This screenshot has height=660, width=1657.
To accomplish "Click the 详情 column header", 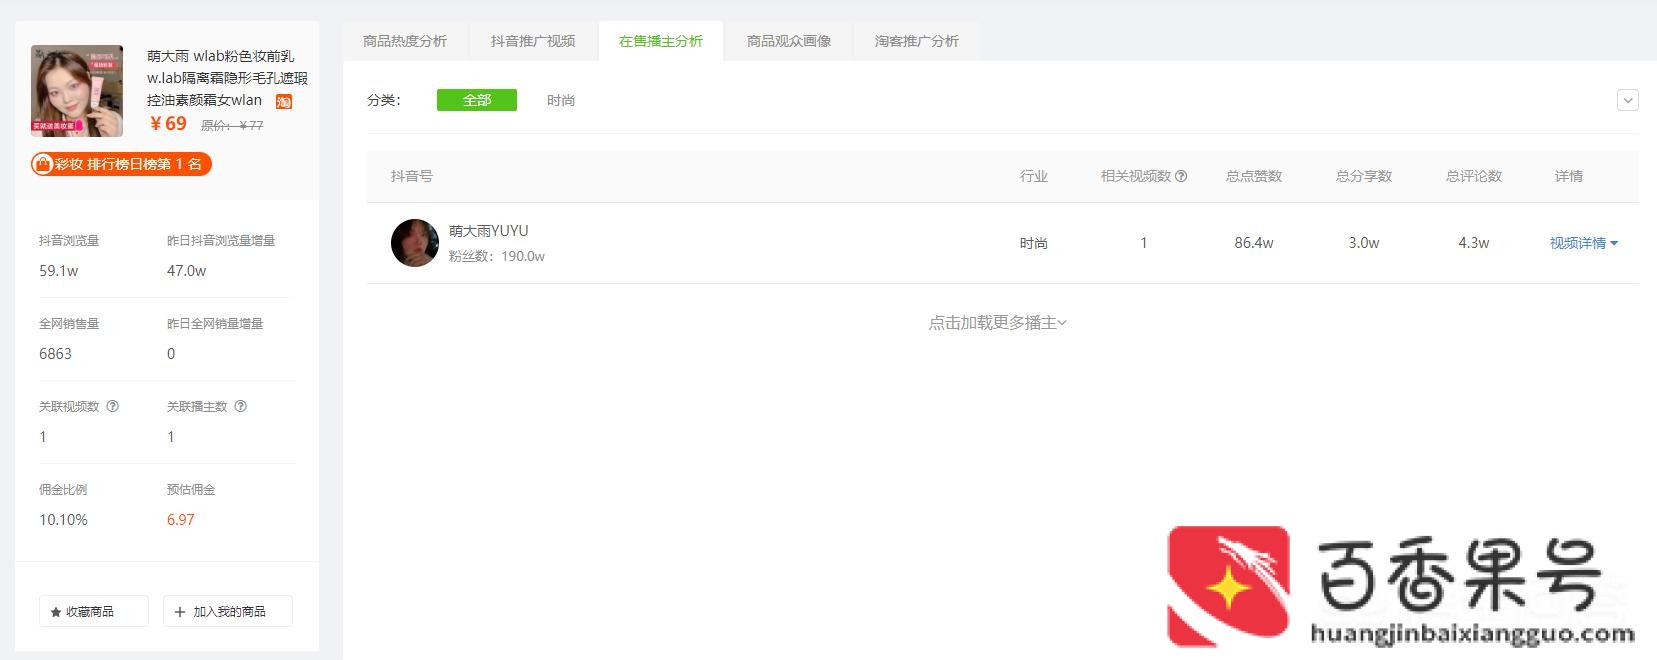I will point(1569,176).
